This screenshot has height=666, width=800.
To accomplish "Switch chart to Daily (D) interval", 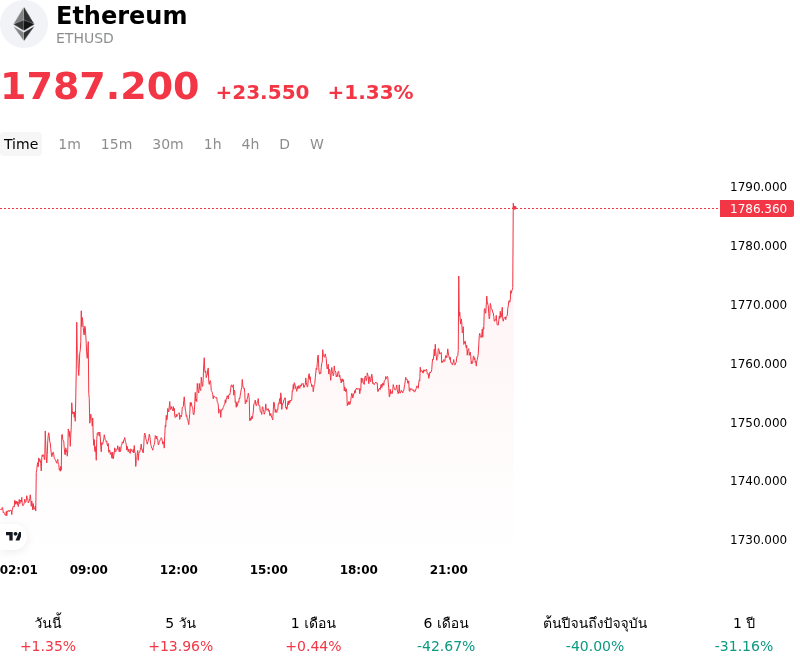I will (284, 144).
